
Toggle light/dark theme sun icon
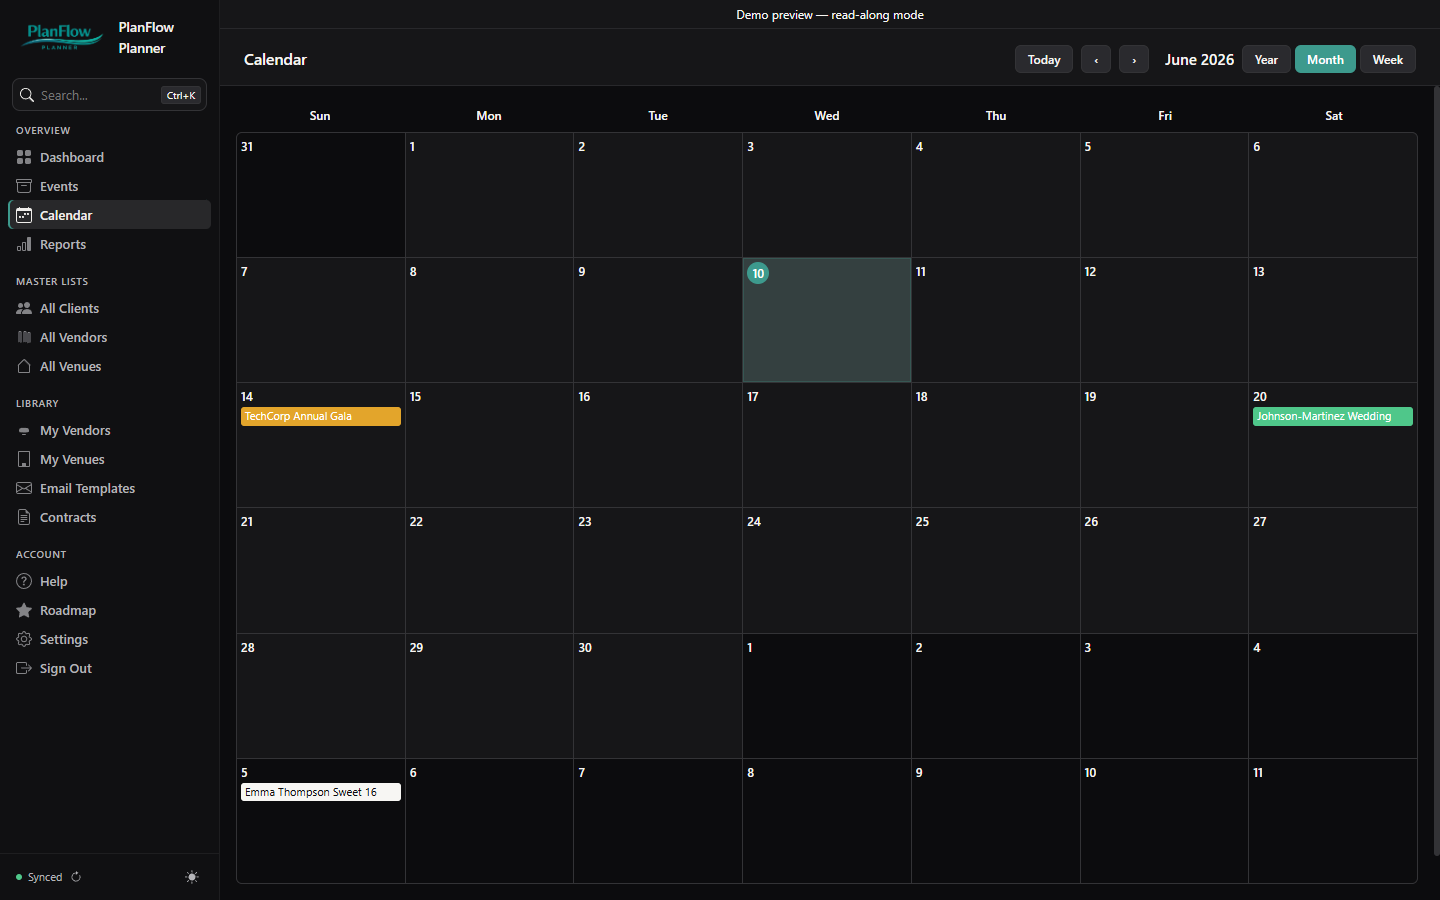pos(192,877)
